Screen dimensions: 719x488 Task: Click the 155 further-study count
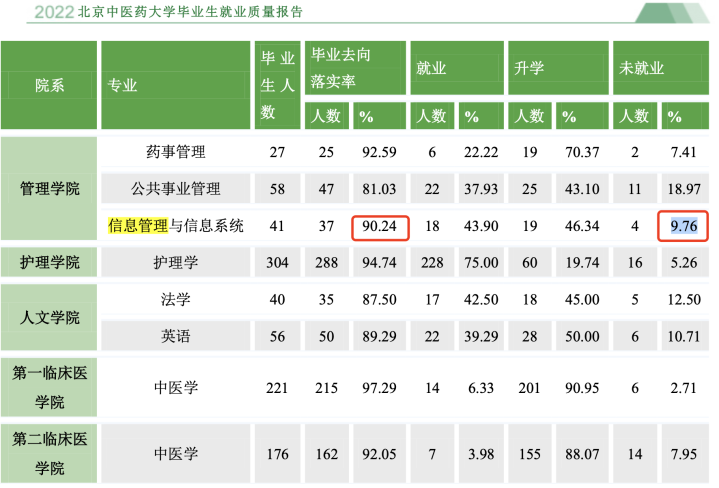tap(530, 455)
